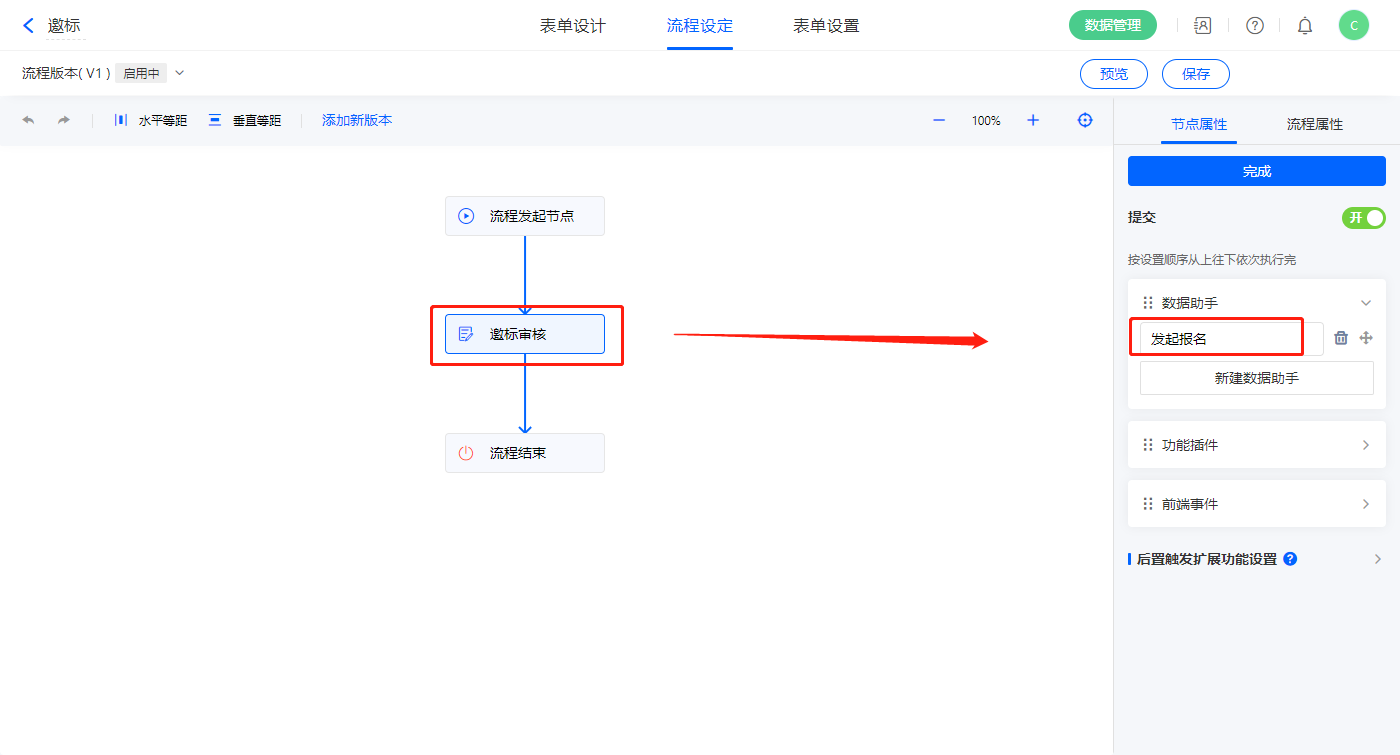
Task: Open the 流程版本 V1 dropdown
Action: (x=180, y=73)
